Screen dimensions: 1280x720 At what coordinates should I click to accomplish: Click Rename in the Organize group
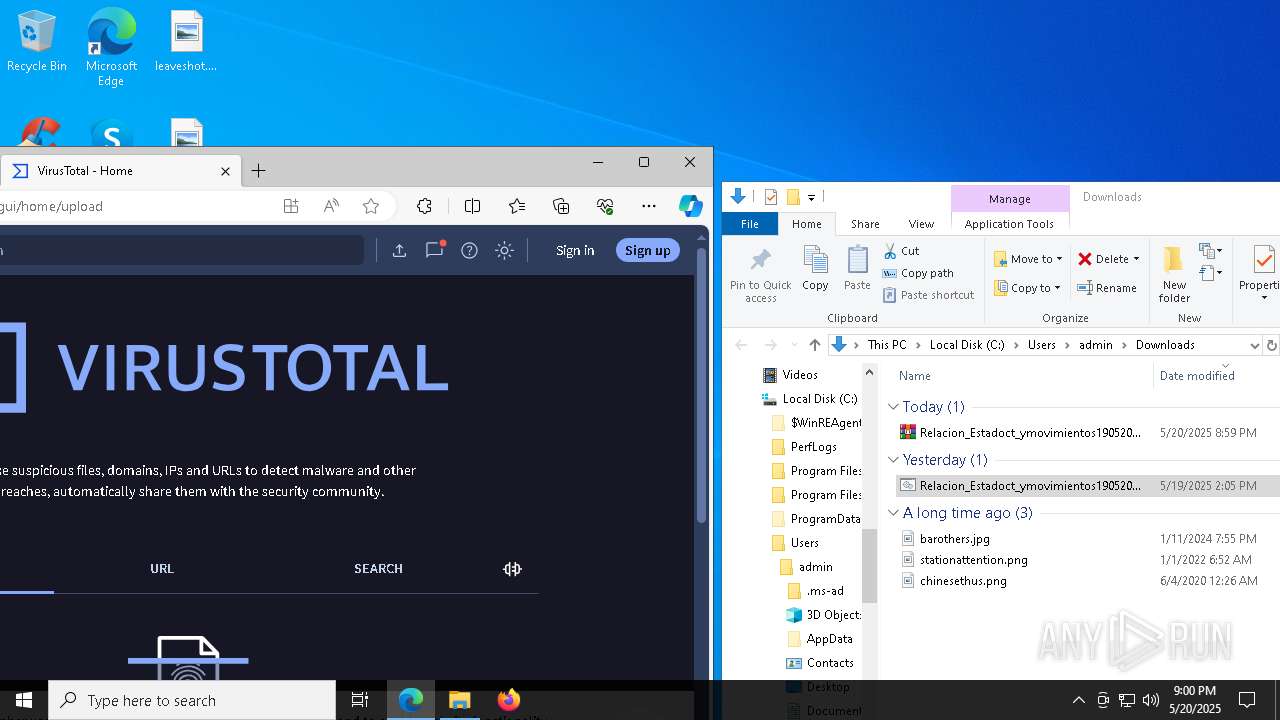pyautogui.click(x=1107, y=288)
